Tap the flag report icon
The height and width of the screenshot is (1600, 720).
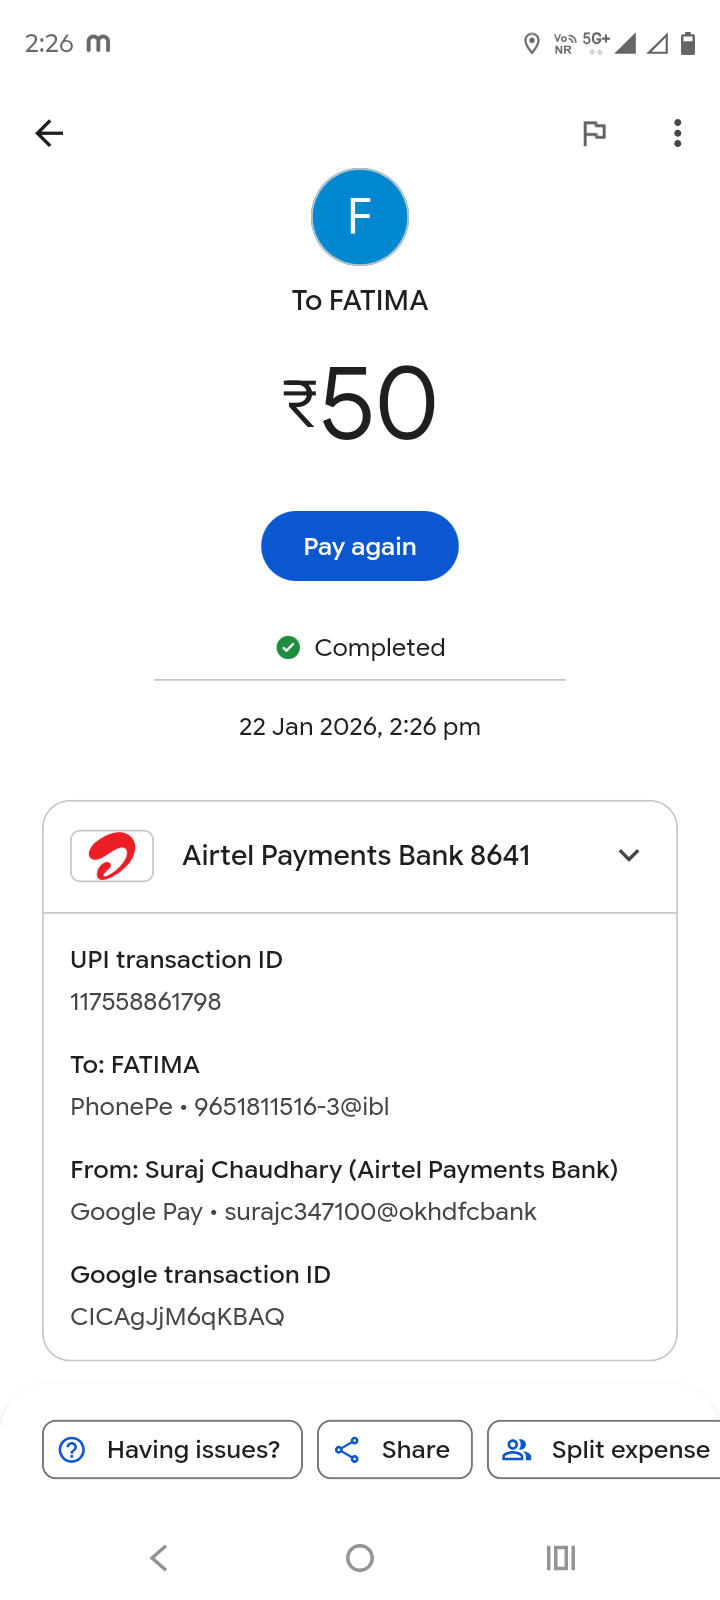coord(594,133)
